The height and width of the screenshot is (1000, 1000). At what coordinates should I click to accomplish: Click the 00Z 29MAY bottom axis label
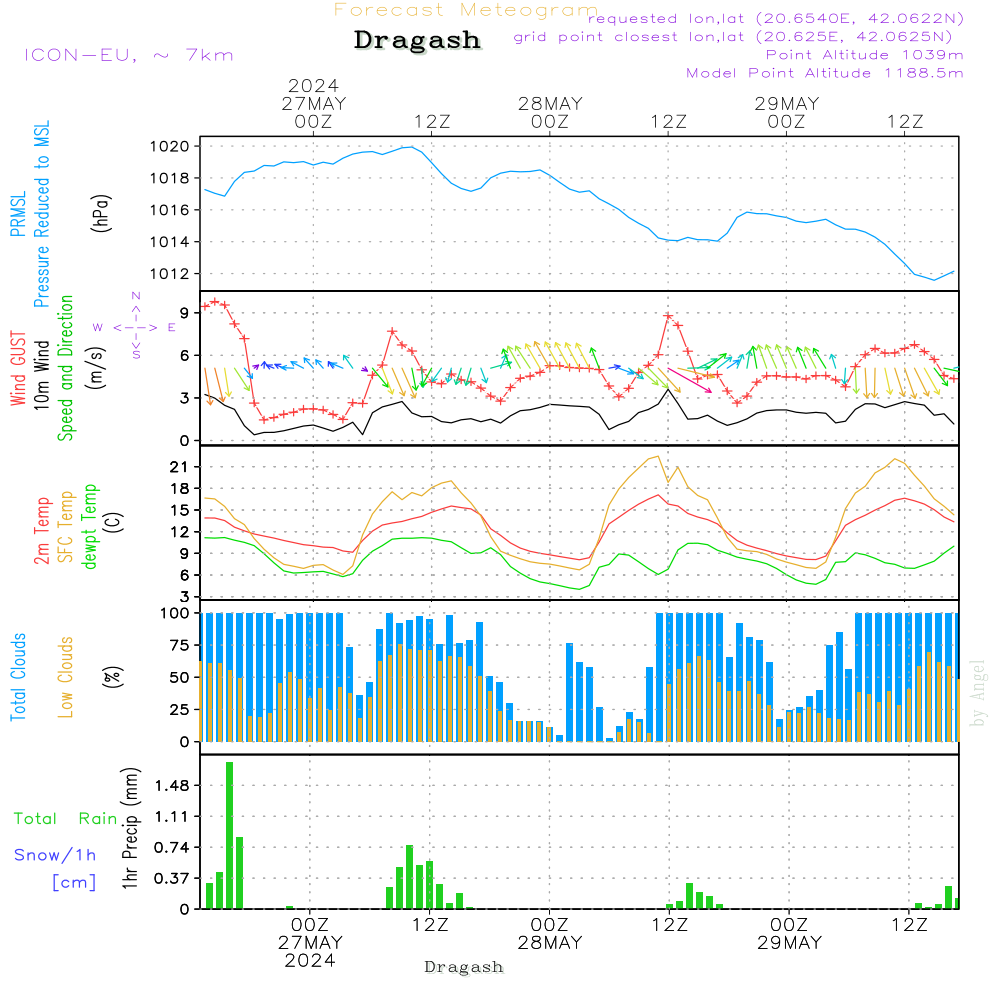tap(790, 934)
